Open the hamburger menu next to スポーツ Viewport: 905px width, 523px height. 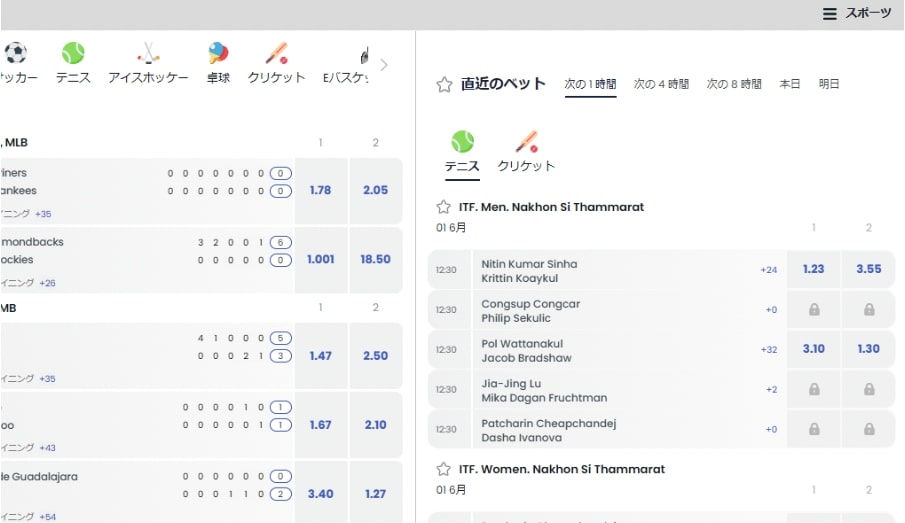pyautogui.click(x=829, y=14)
